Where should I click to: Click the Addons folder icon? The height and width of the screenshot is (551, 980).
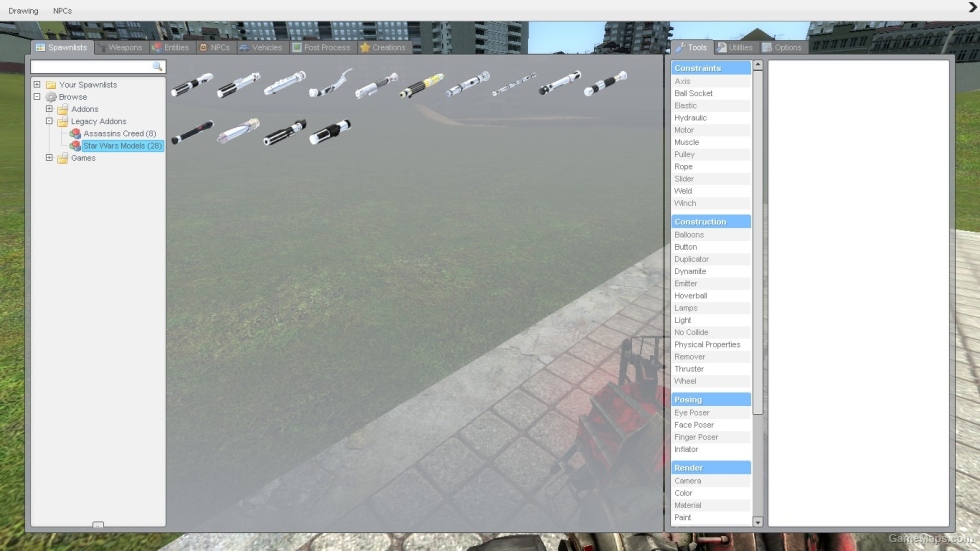click(x=62, y=109)
